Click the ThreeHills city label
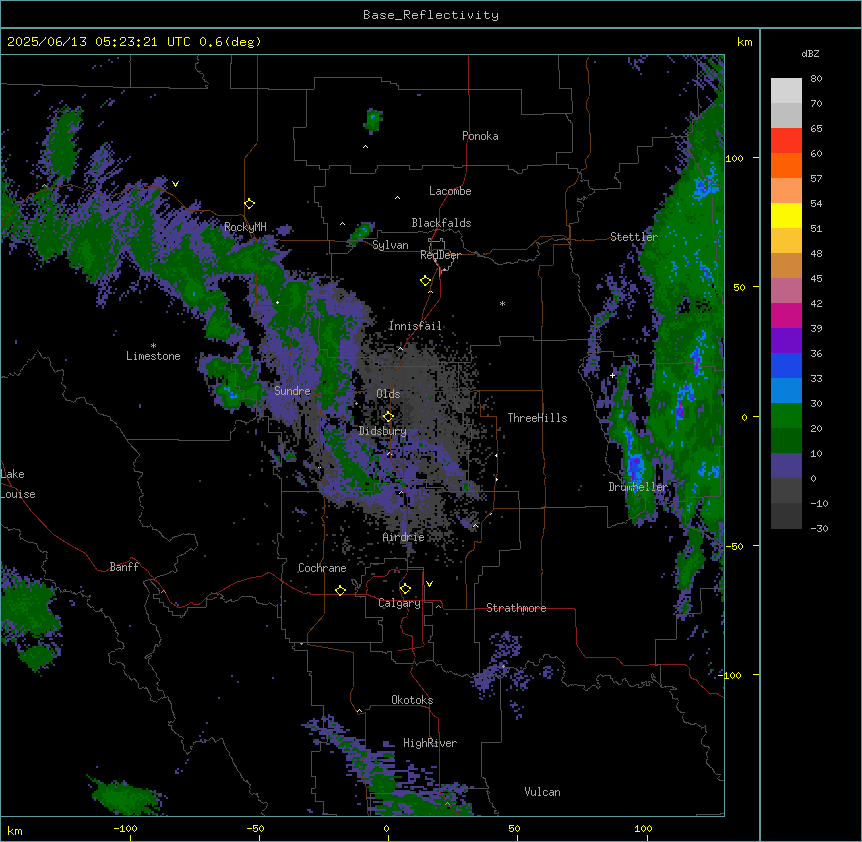The image size is (862, 842). (x=537, y=418)
